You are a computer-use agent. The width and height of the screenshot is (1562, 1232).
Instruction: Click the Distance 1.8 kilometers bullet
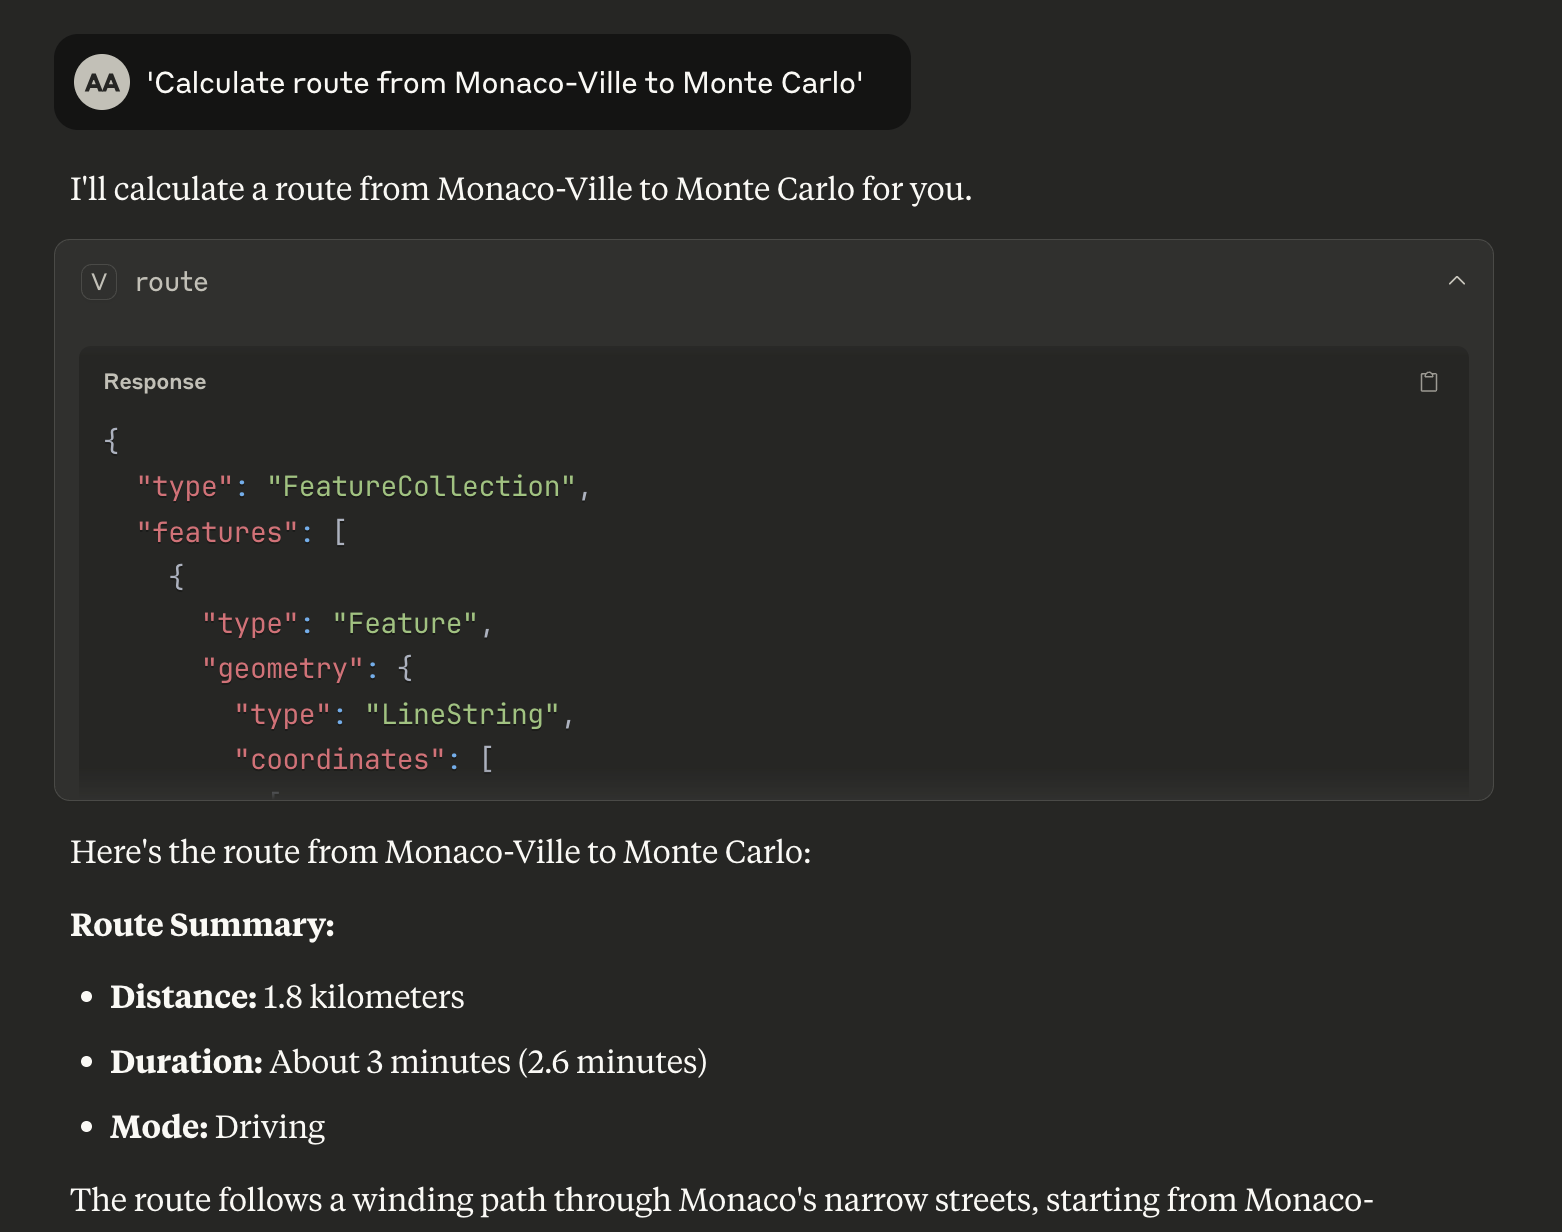(x=287, y=997)
